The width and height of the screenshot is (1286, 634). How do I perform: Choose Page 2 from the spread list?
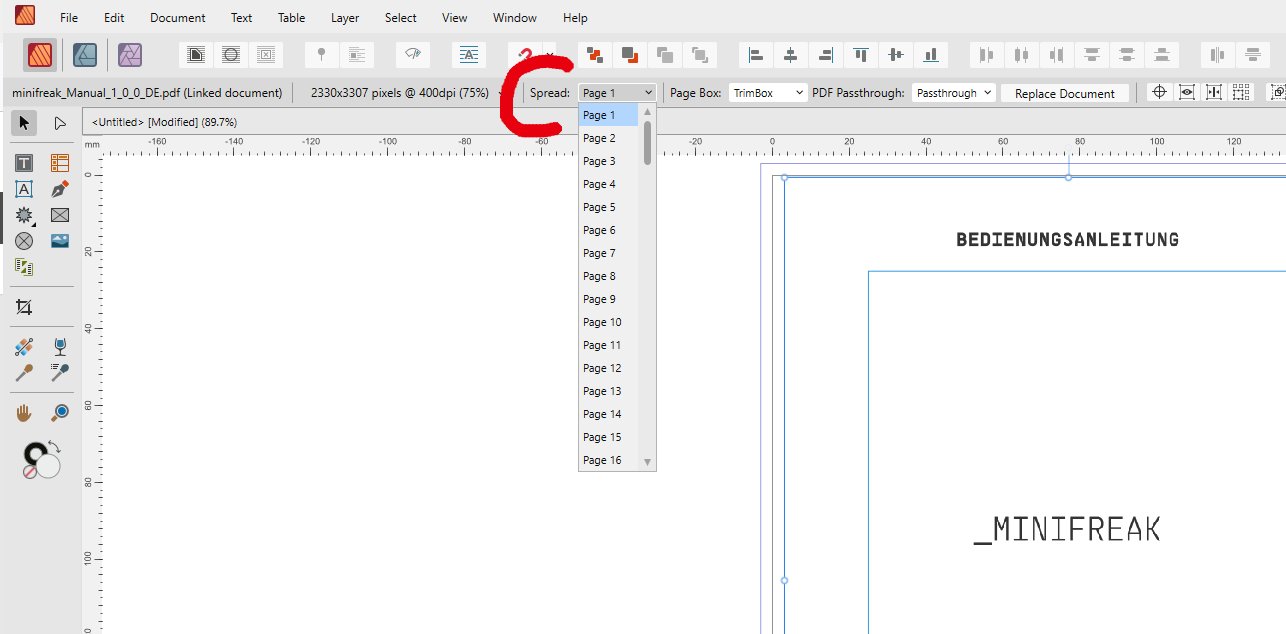click(x=608, y=138)
